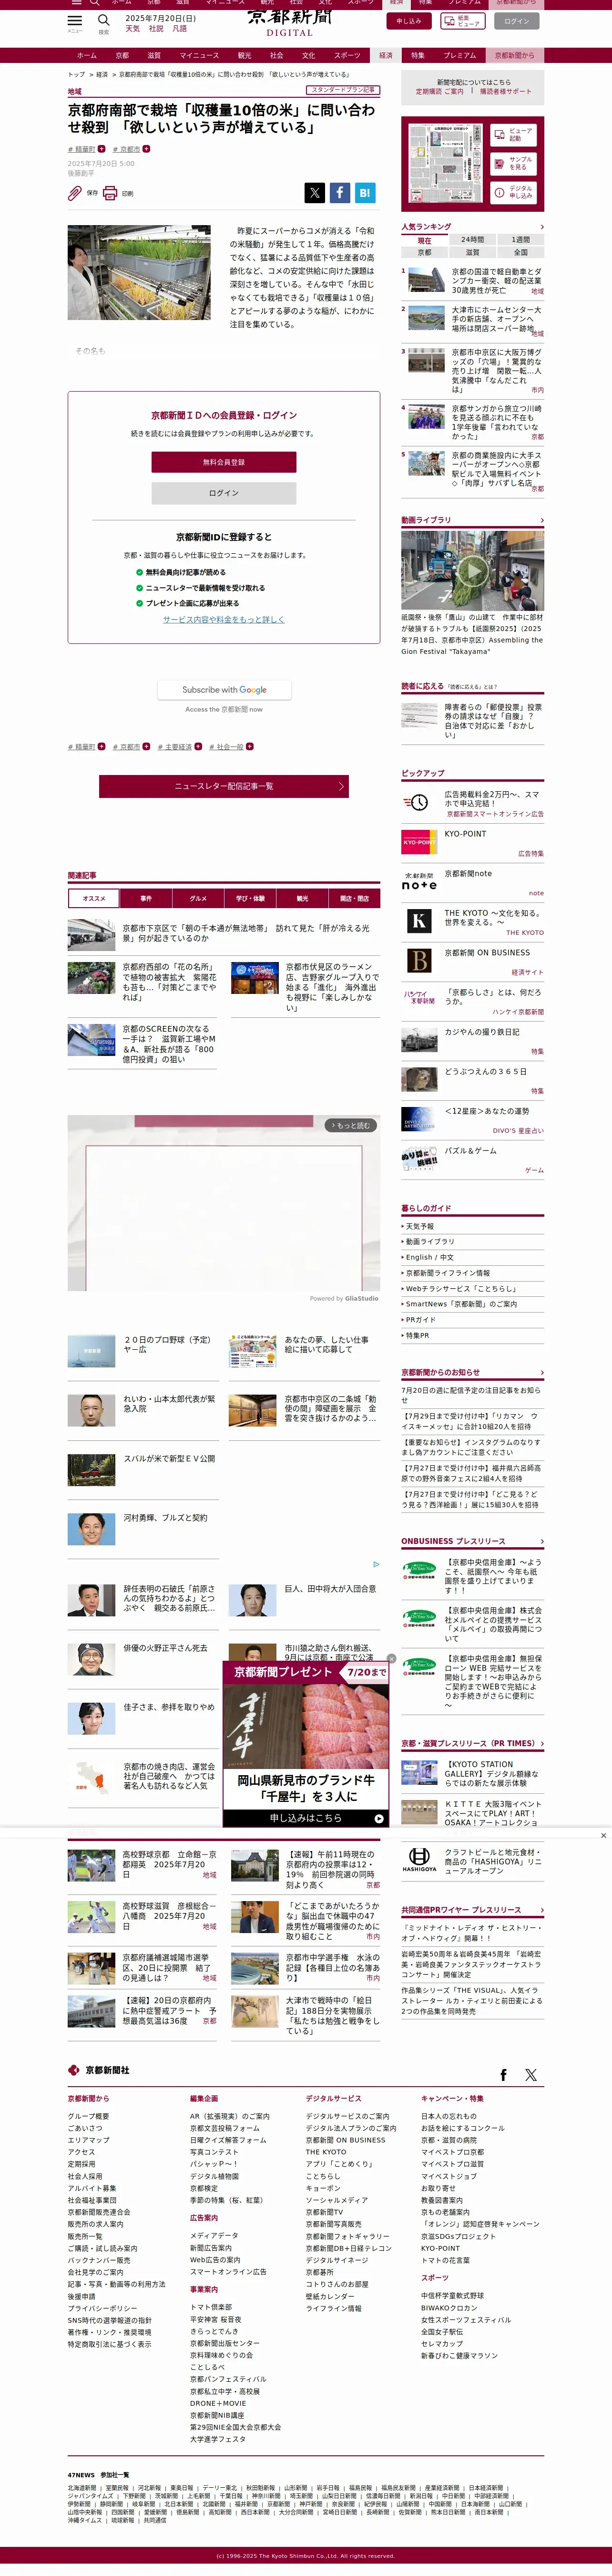Image resolution: width=612 pixels, height=2576 pixels.
Task: Click 無料会員登録 button
Action: [224, 462]
